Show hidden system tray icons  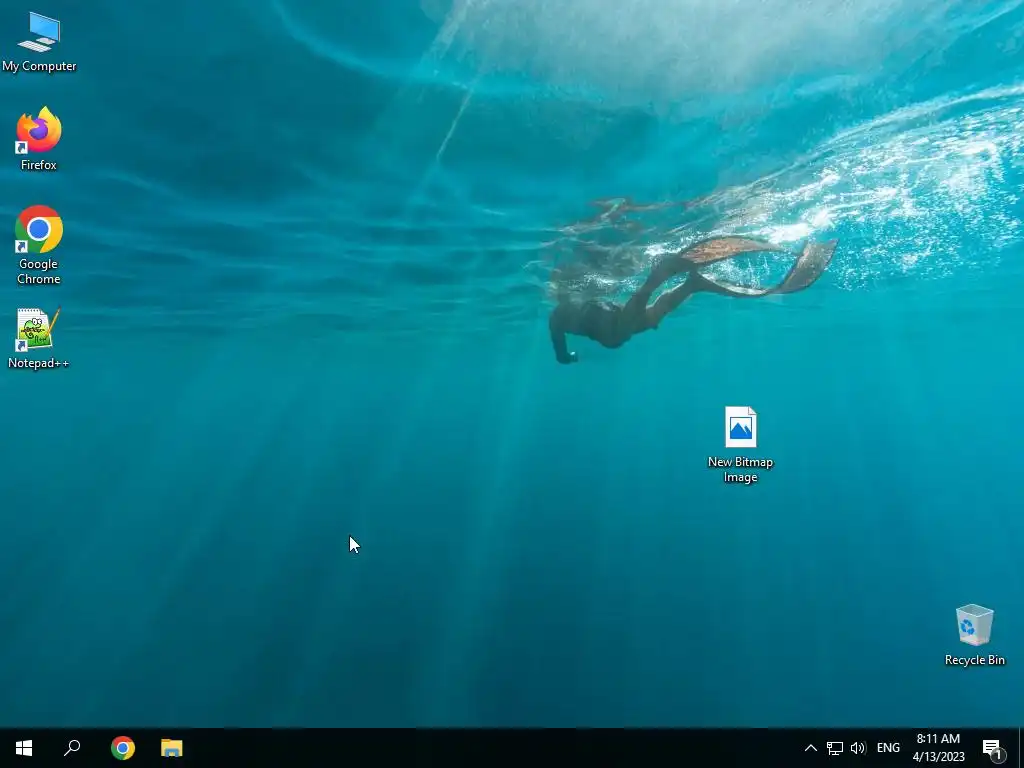coord(810,748)
